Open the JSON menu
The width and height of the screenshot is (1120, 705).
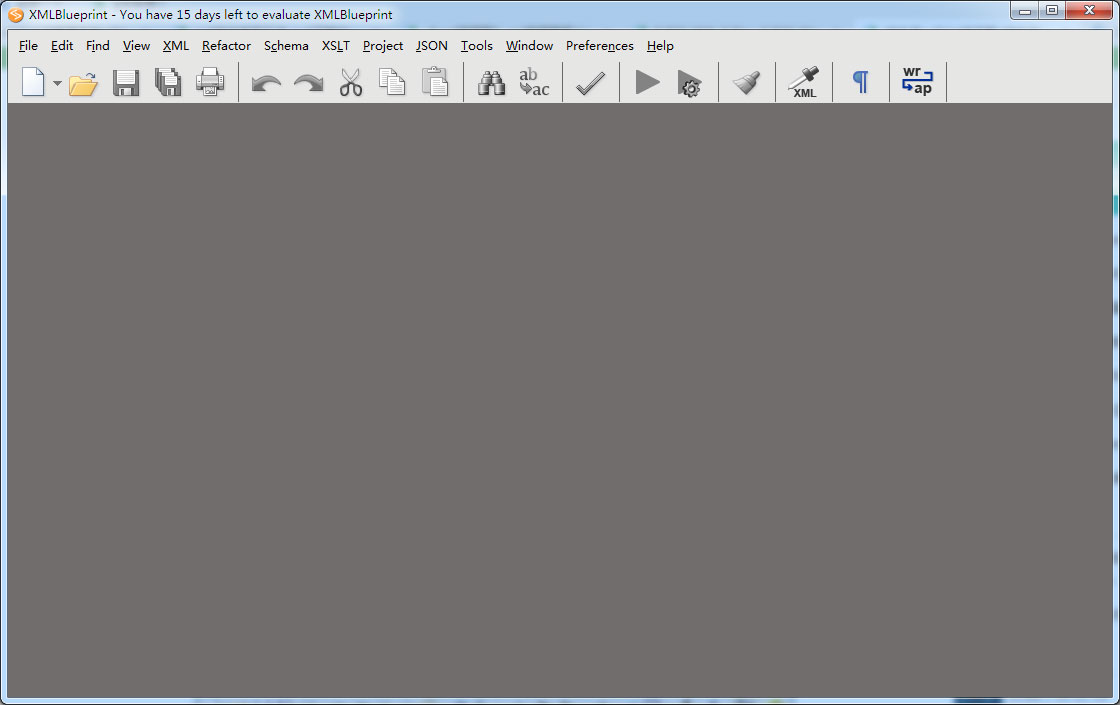[431, 46]
